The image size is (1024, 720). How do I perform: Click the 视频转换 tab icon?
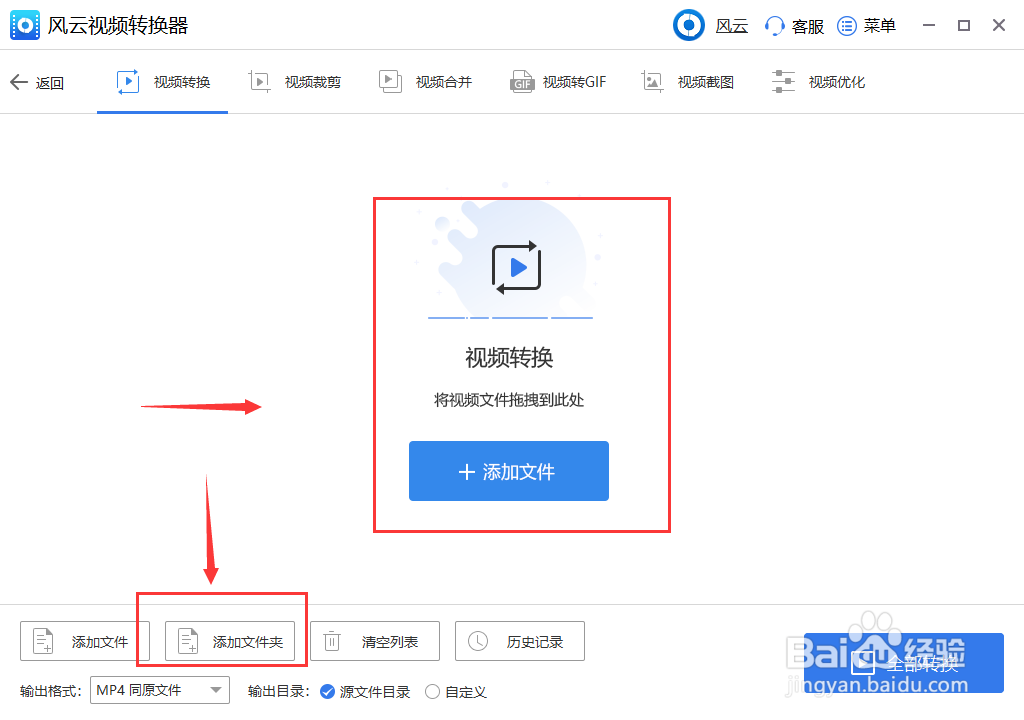coord(128,82)
